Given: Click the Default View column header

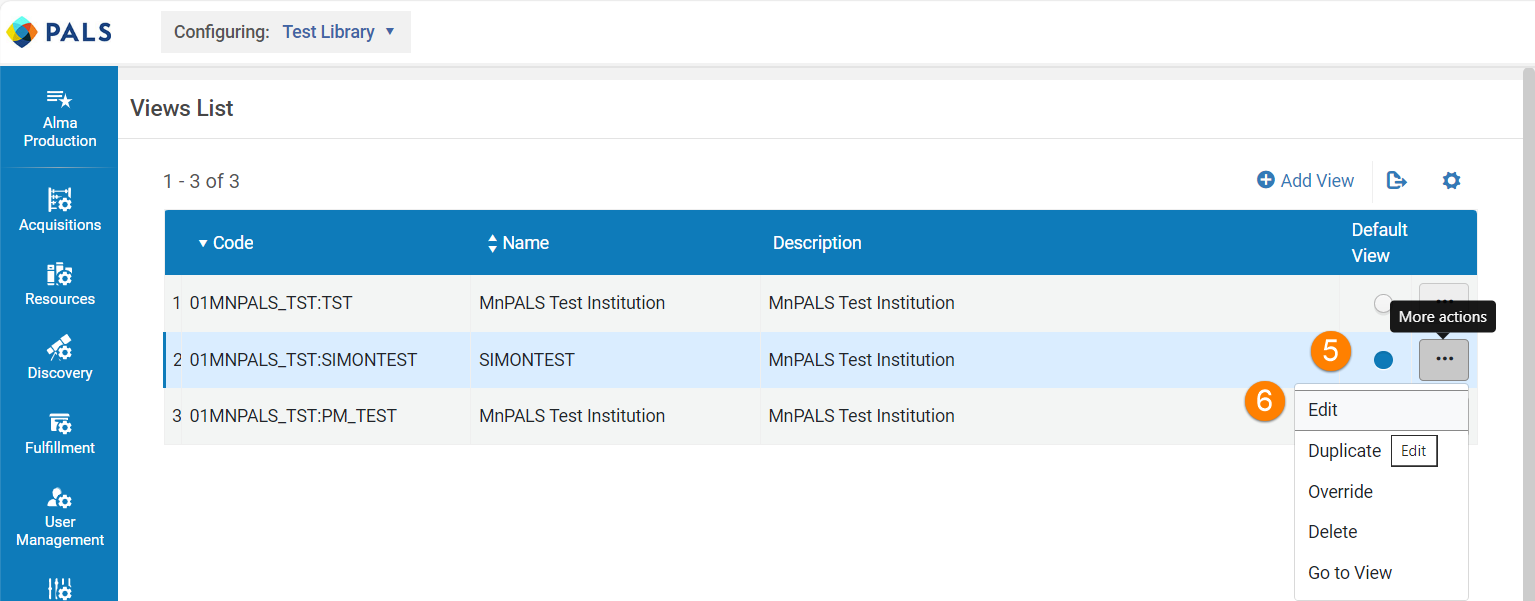Looking at the screenshot, I should pos(1379,243).
